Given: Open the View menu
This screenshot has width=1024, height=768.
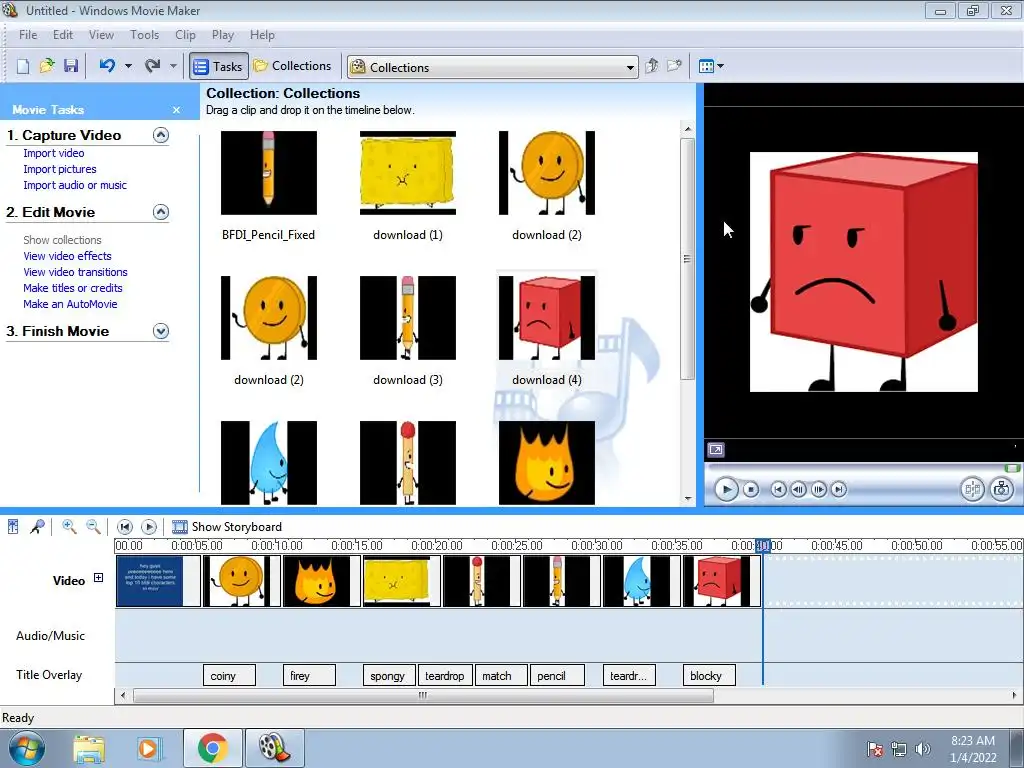Looking at the screenshot, I should (x=101, y=35).
